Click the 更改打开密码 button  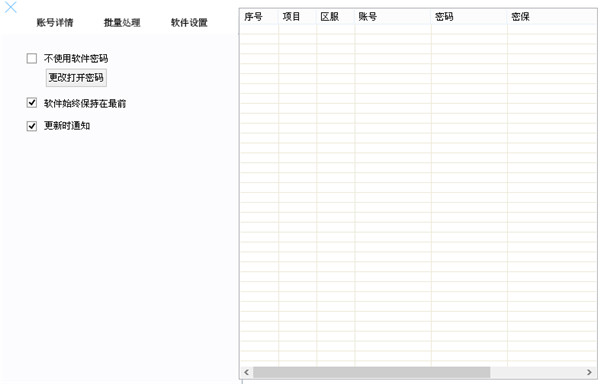coord(76,78)
